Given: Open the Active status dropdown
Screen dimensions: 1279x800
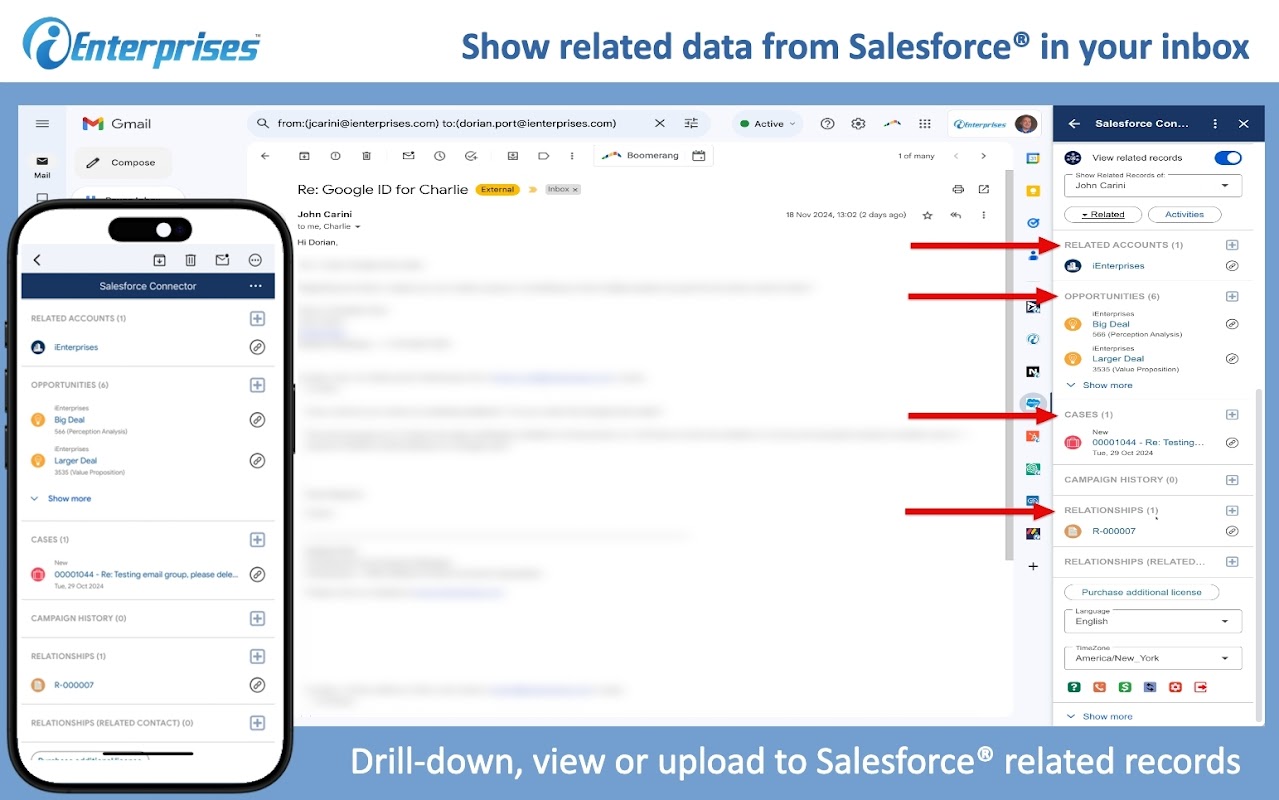Looking at the screenshot, I should coord(768,124).
